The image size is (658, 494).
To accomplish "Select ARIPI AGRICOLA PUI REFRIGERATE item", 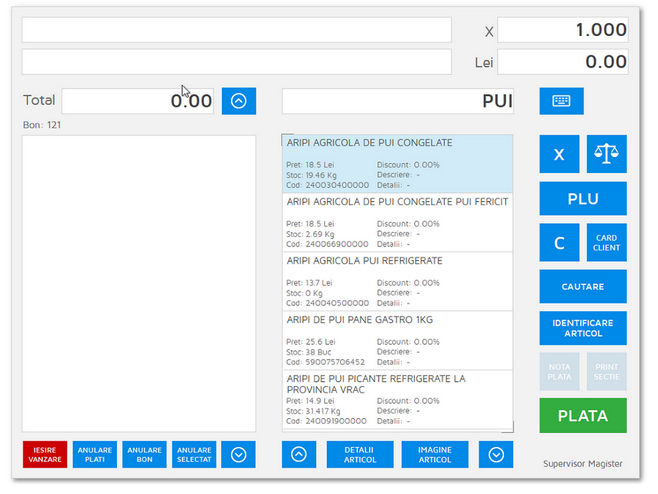I will click(x=397, y=281).
